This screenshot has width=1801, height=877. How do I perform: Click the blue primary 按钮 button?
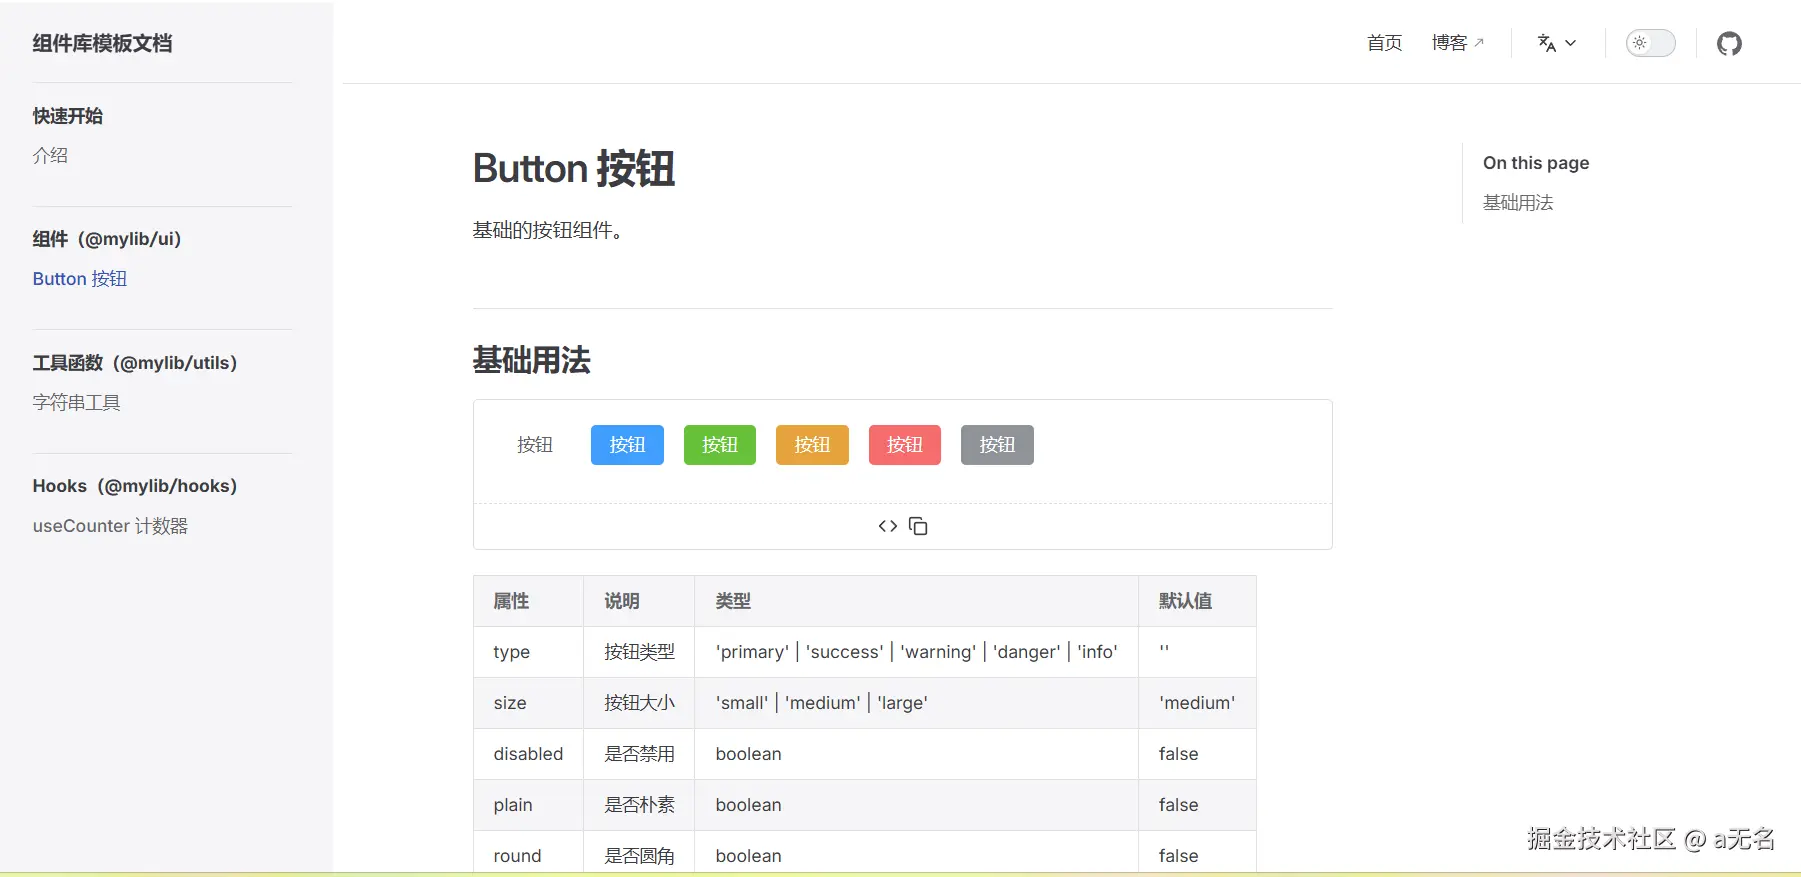click(x=627, y=445)
